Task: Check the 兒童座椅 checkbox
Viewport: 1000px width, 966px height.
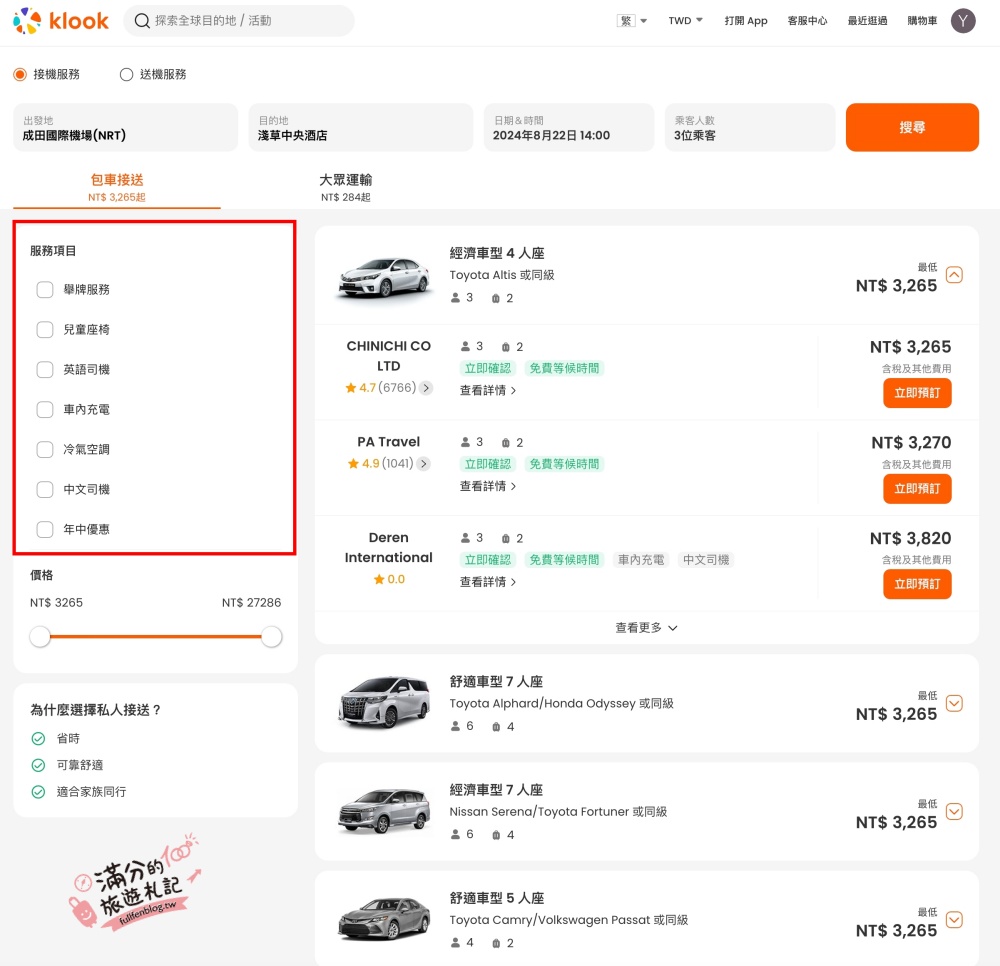Action: coord(45,330)
